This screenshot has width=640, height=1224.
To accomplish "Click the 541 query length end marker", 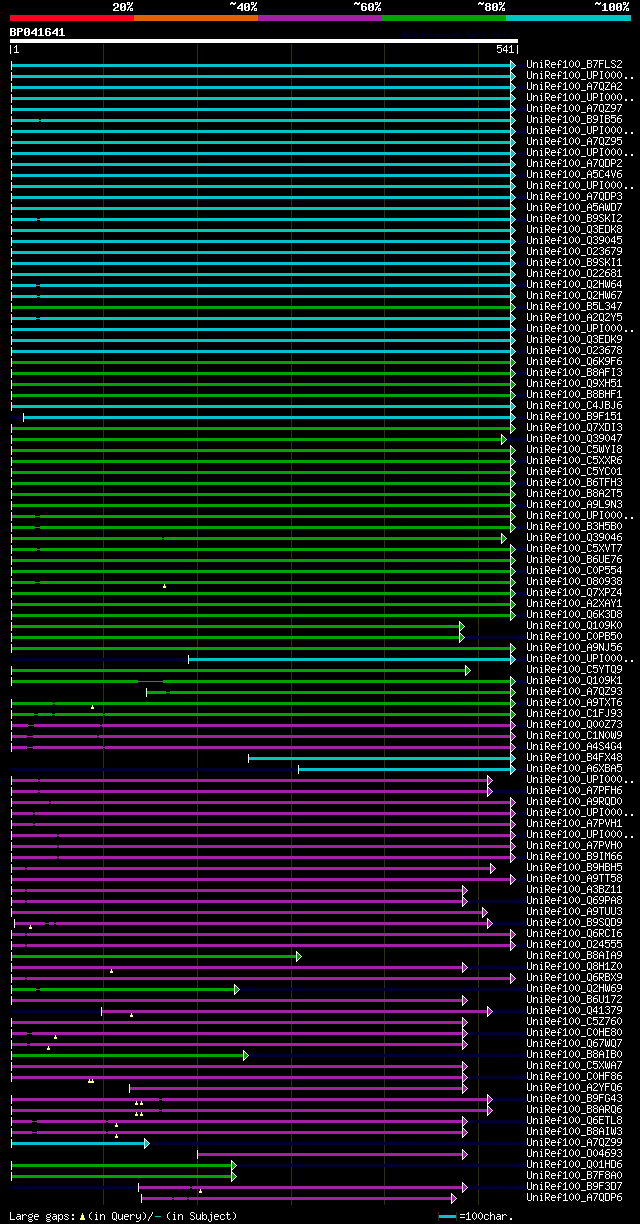I will [x=504, y=49].
